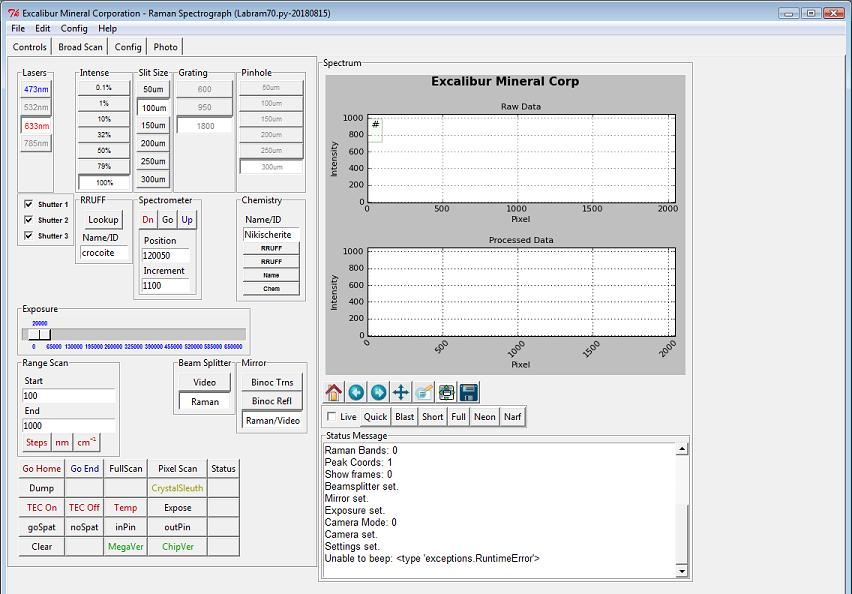Click the FullScan button

[126, 468]
